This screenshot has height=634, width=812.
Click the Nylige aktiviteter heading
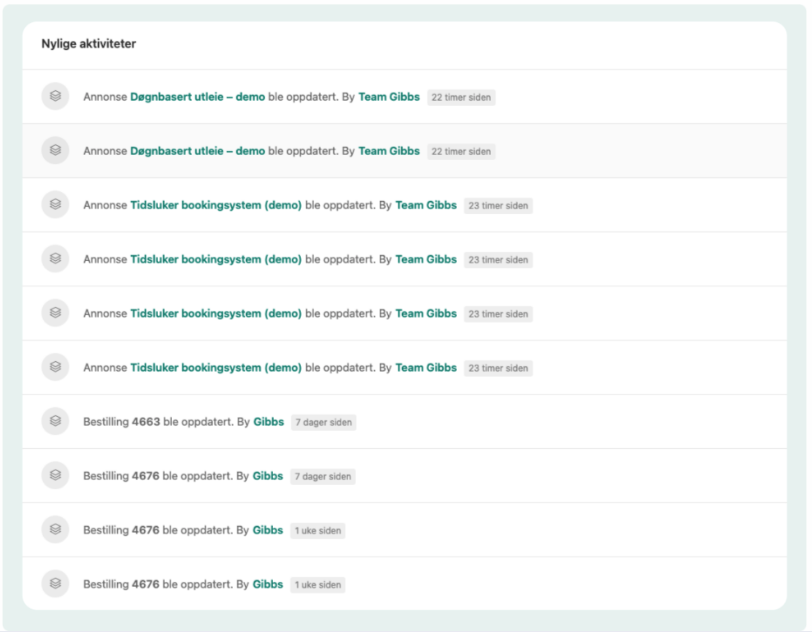pos(88,44)
